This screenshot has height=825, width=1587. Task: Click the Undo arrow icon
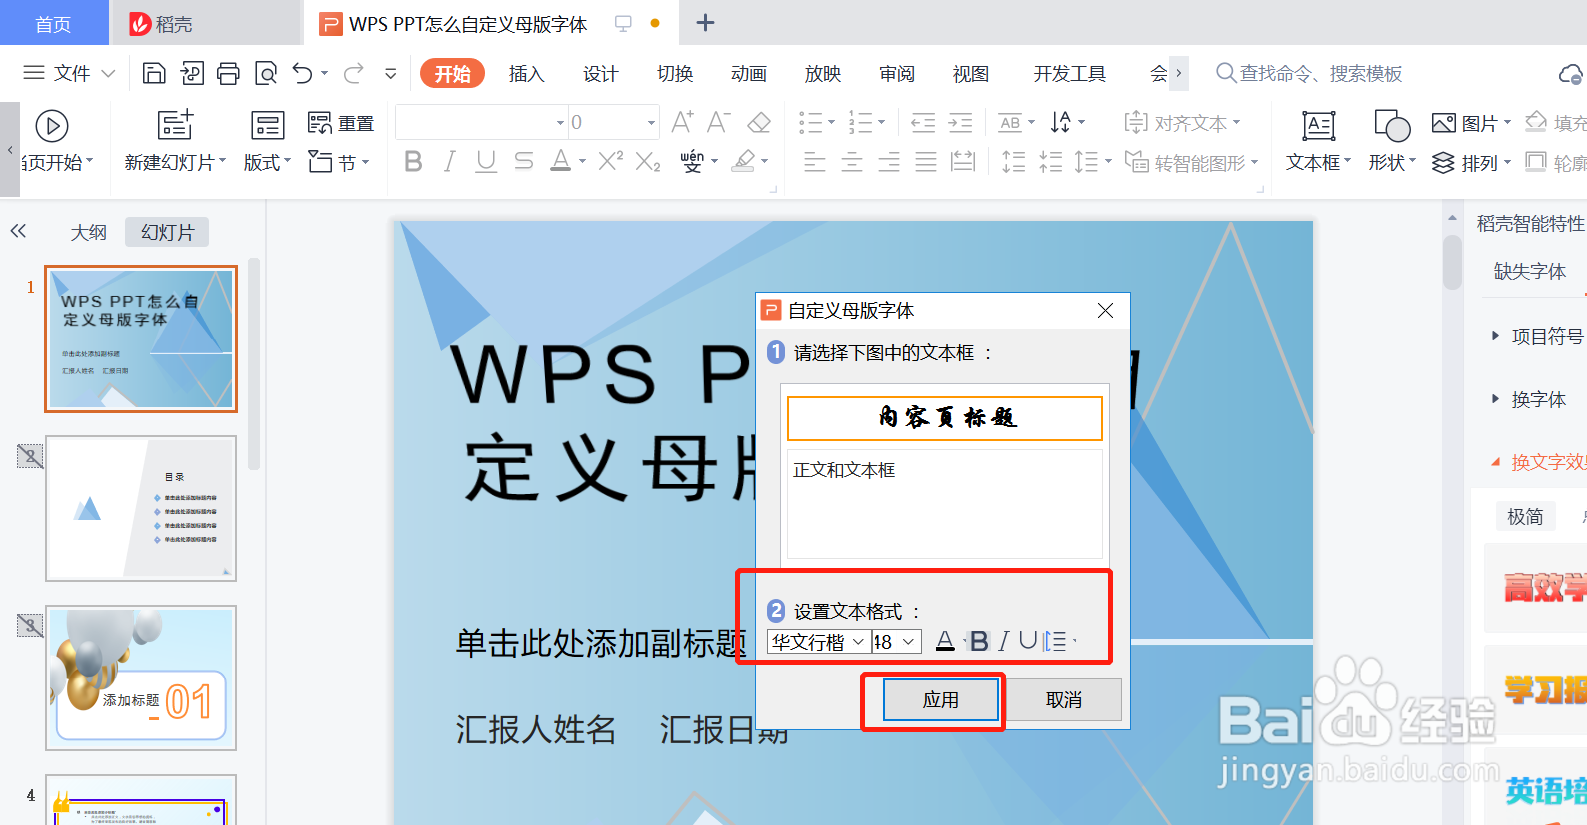[x=303, y=73]
